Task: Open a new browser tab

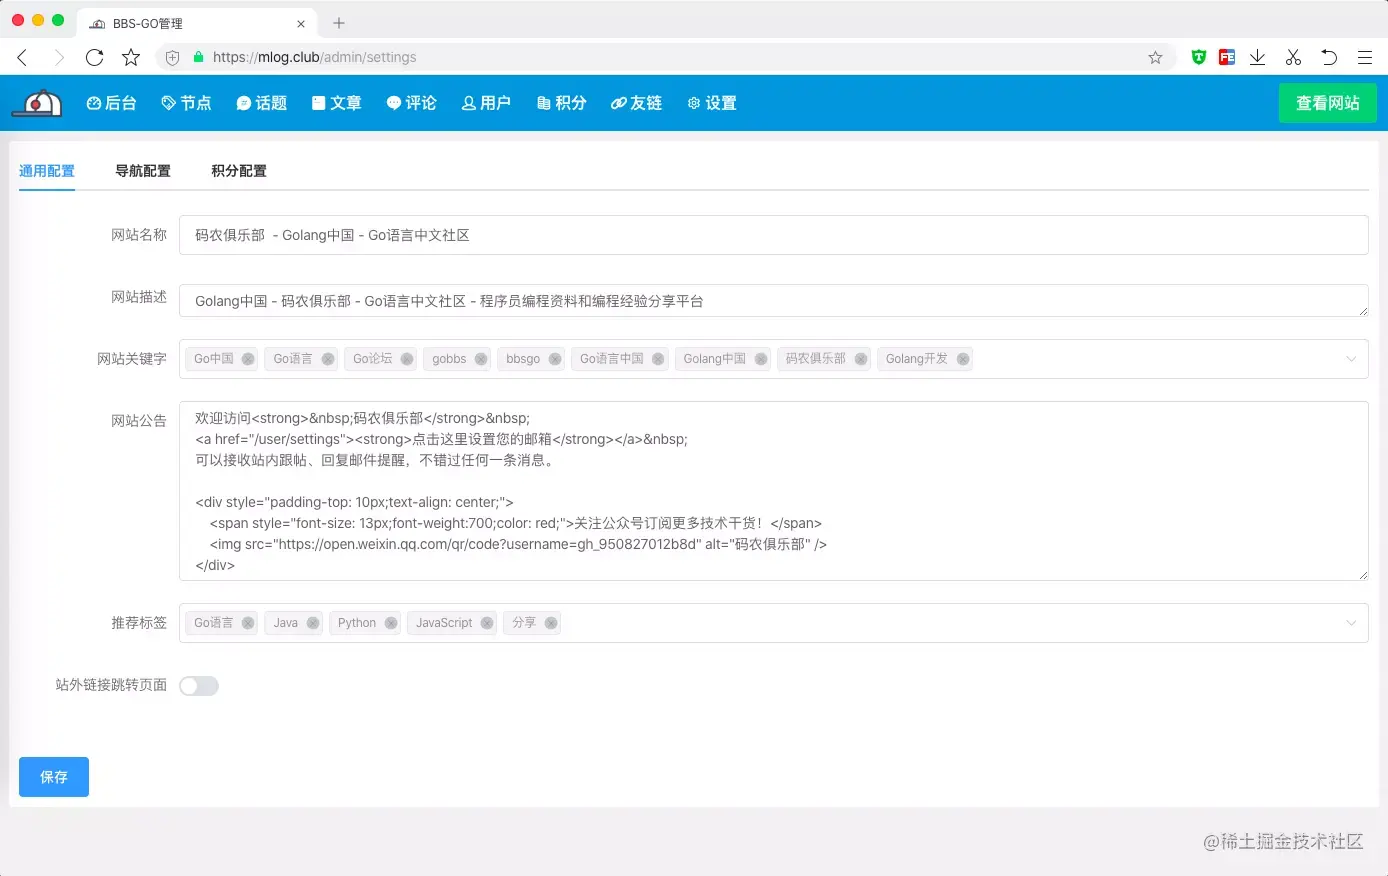Action: 339,23
